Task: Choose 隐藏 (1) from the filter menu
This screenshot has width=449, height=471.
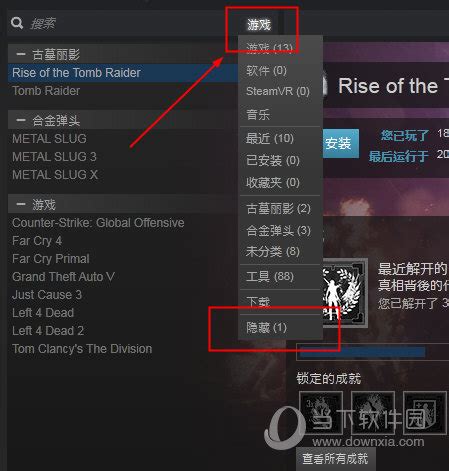Action: [x=266, y=327]
